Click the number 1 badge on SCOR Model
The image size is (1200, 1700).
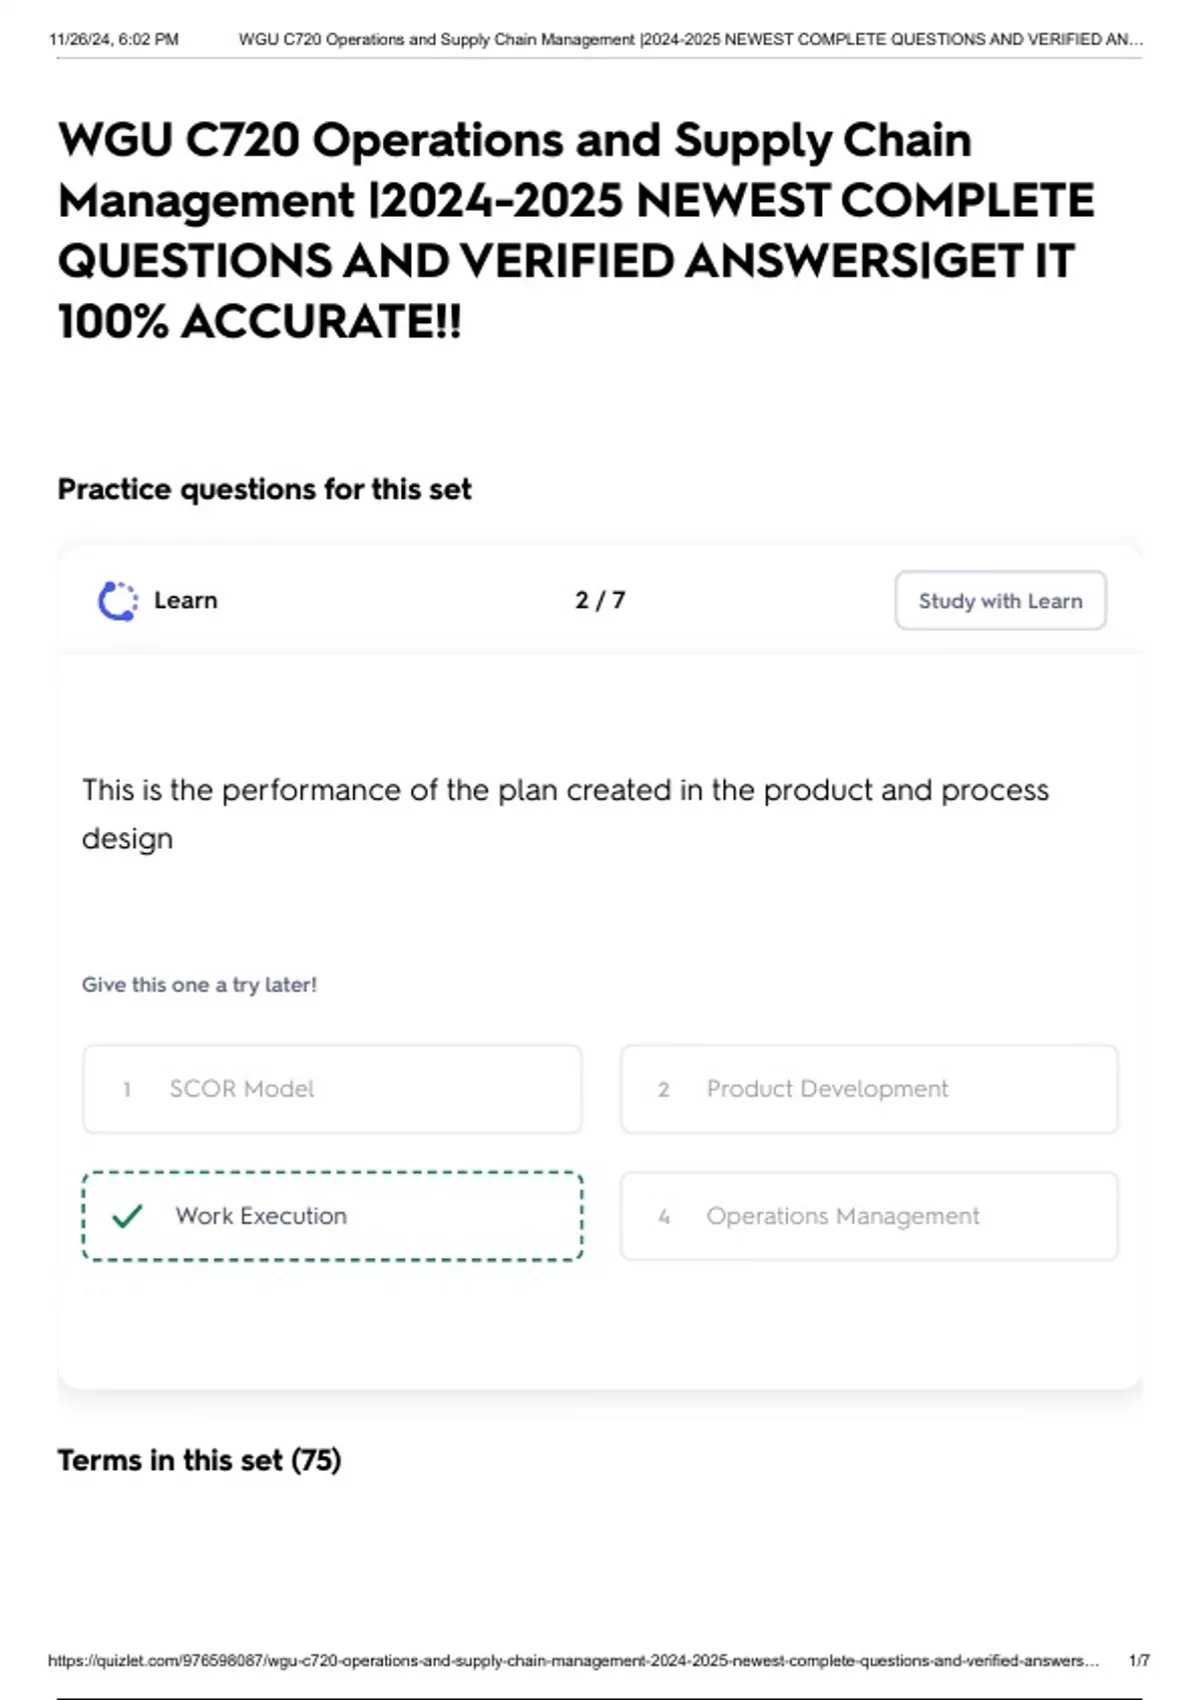[127, 1089]
